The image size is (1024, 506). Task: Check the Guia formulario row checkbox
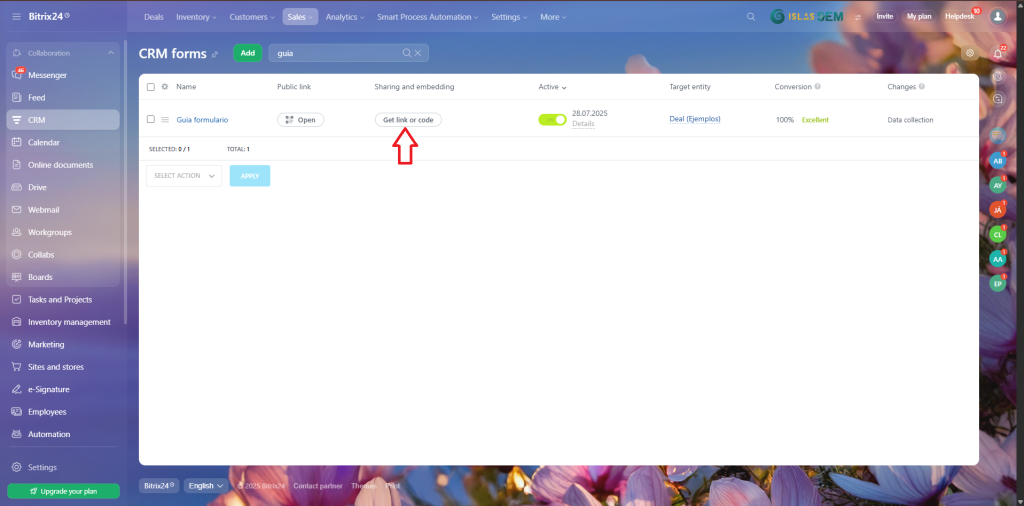point(151,119)
